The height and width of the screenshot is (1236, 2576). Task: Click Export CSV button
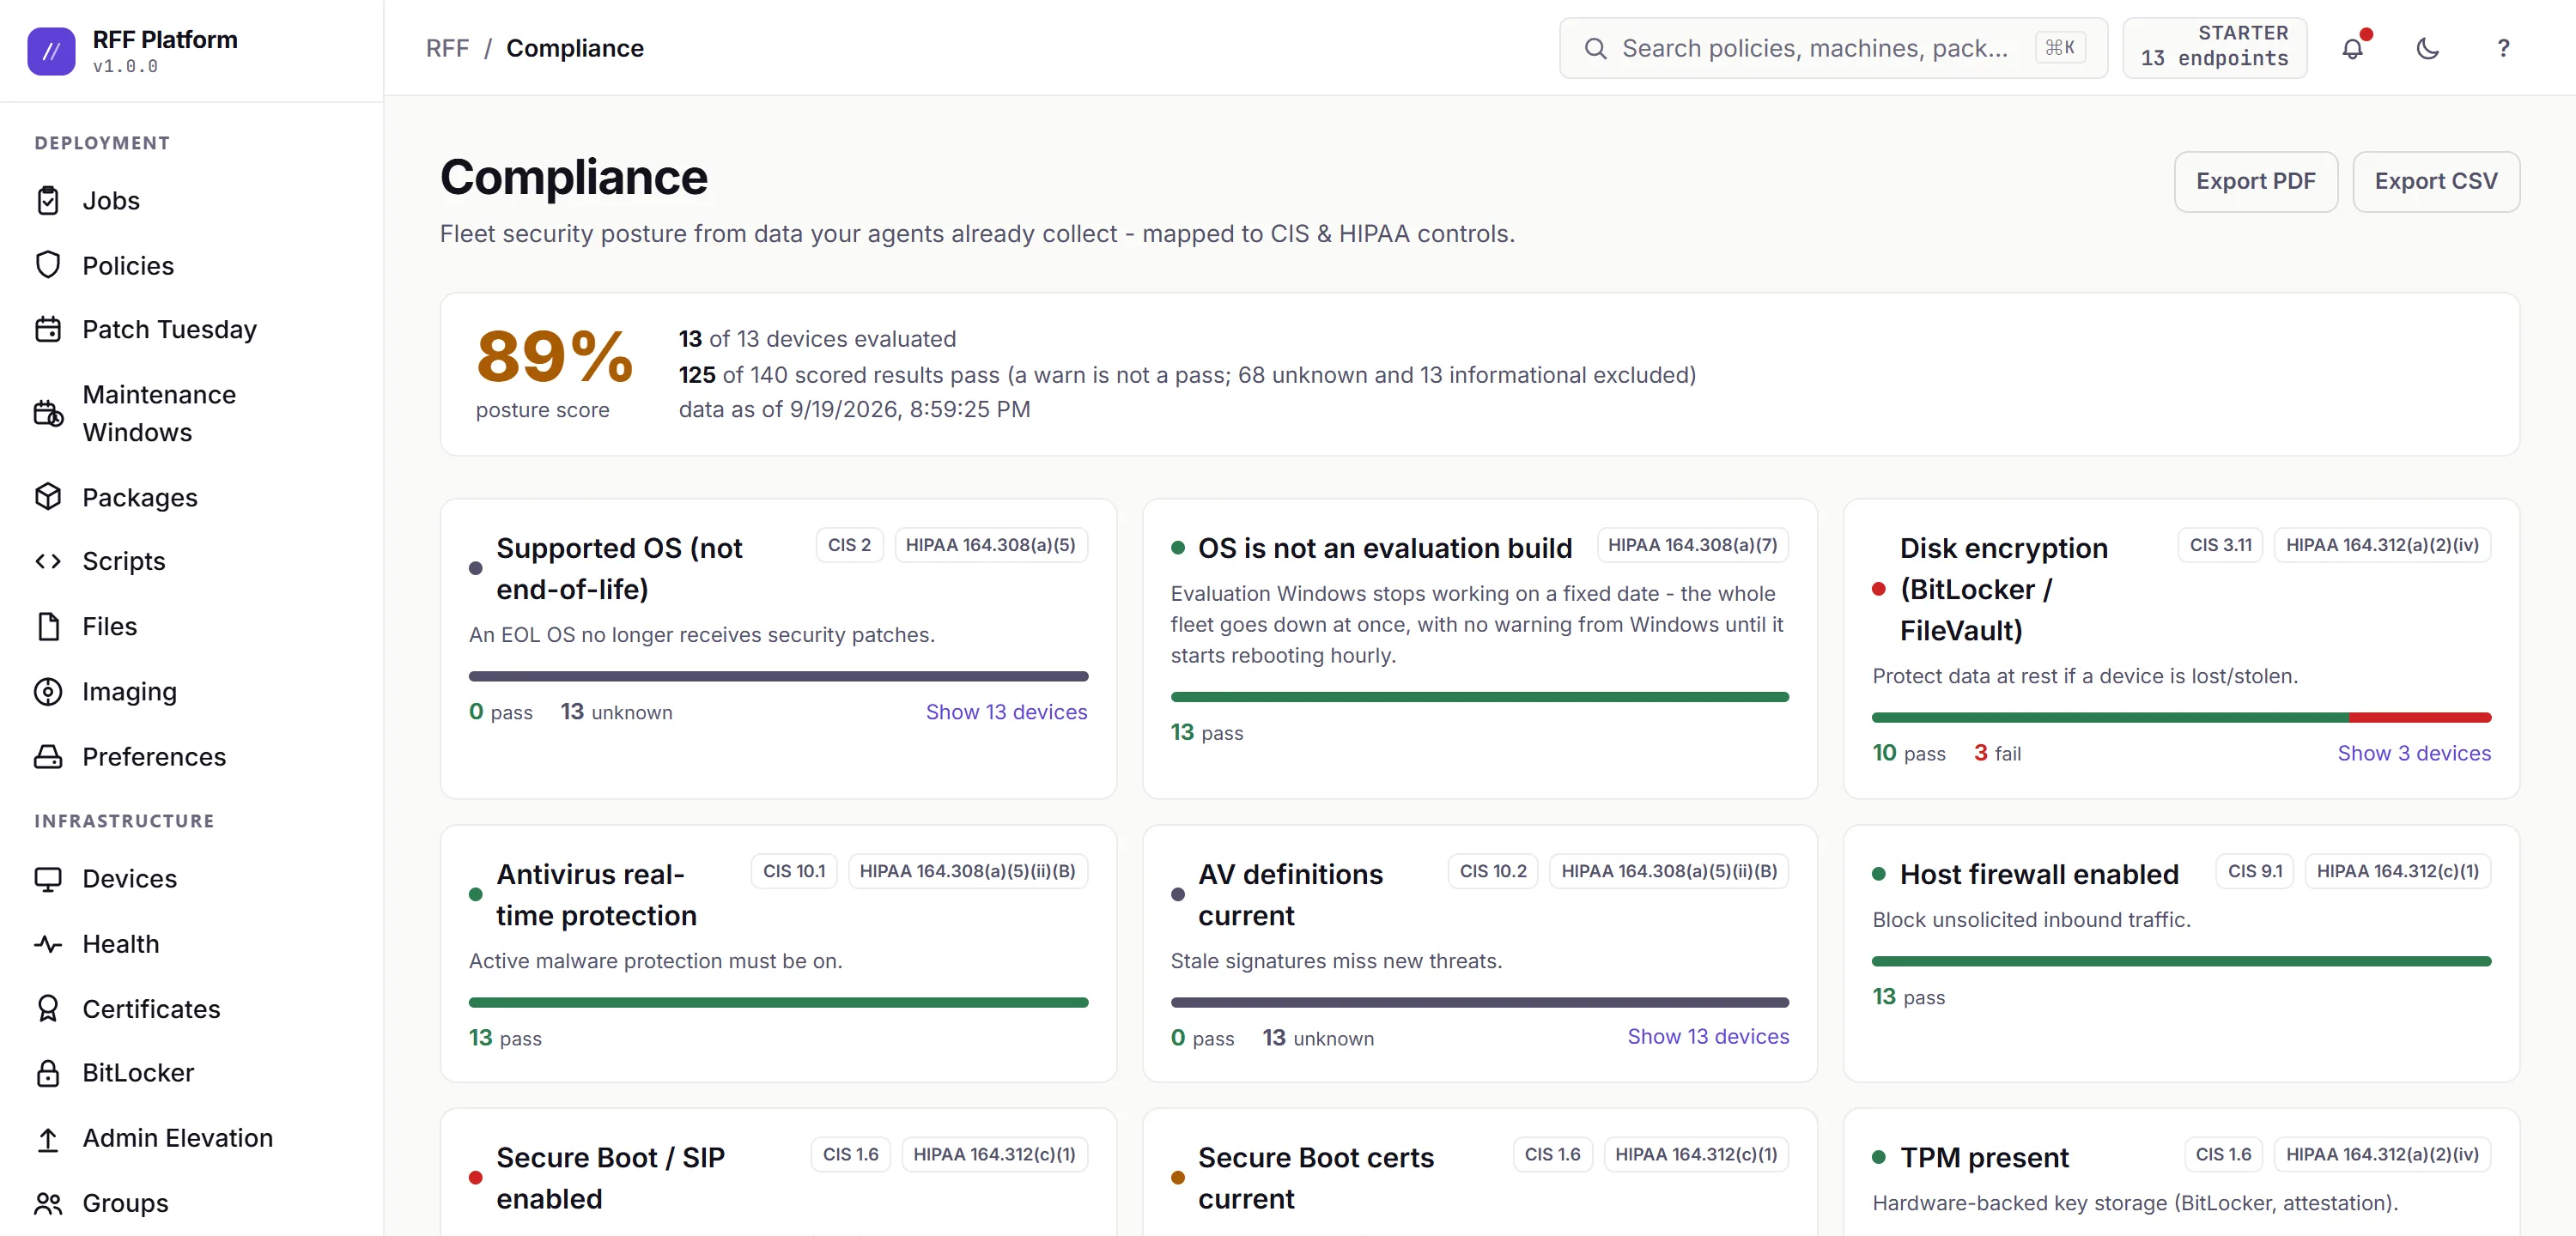click(x=2435, y=181)
